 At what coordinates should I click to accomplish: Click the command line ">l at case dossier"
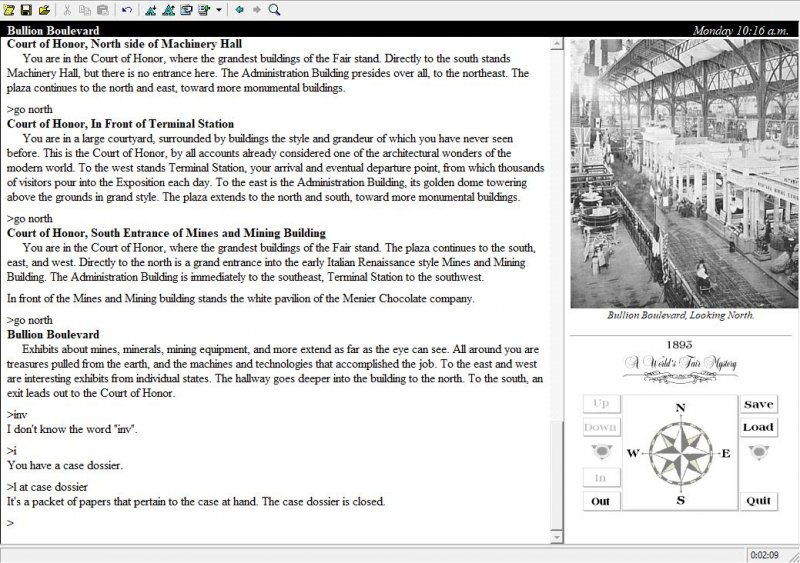coord(47,487)
